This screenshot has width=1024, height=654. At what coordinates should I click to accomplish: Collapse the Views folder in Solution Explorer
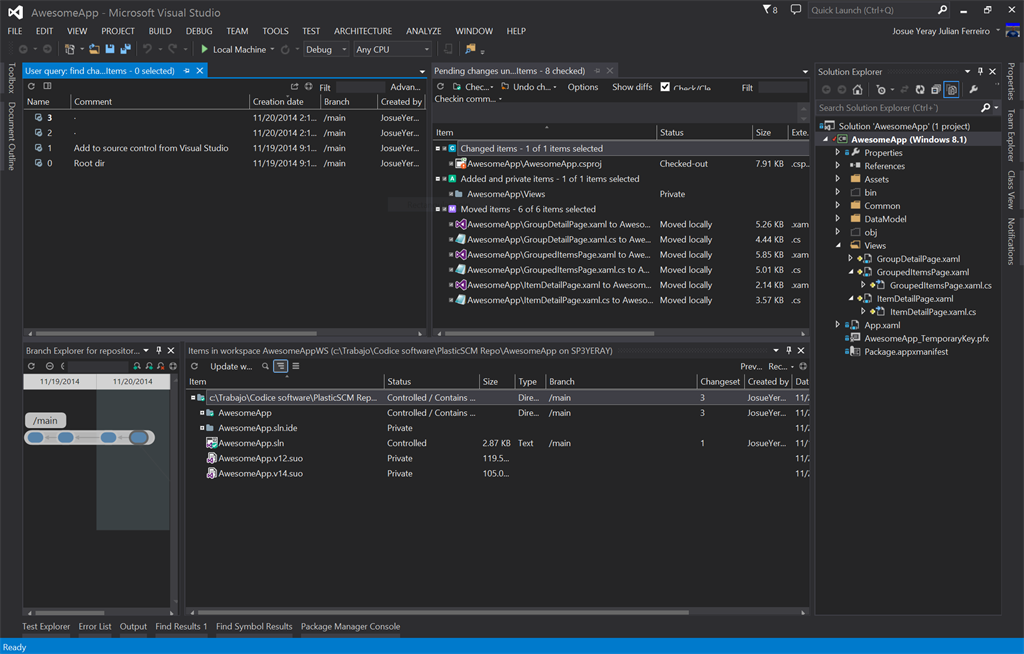click(837, 245)
